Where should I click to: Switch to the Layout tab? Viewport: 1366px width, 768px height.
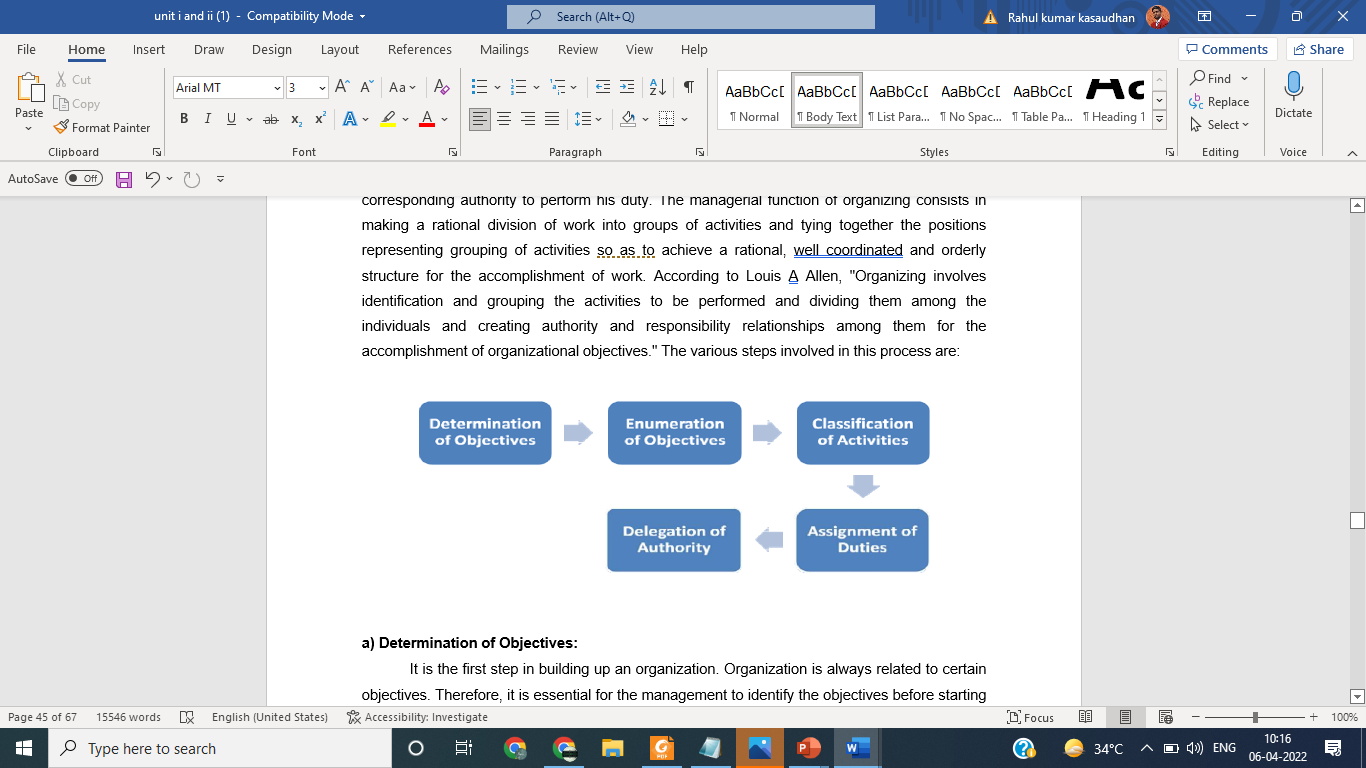[340, 49]
